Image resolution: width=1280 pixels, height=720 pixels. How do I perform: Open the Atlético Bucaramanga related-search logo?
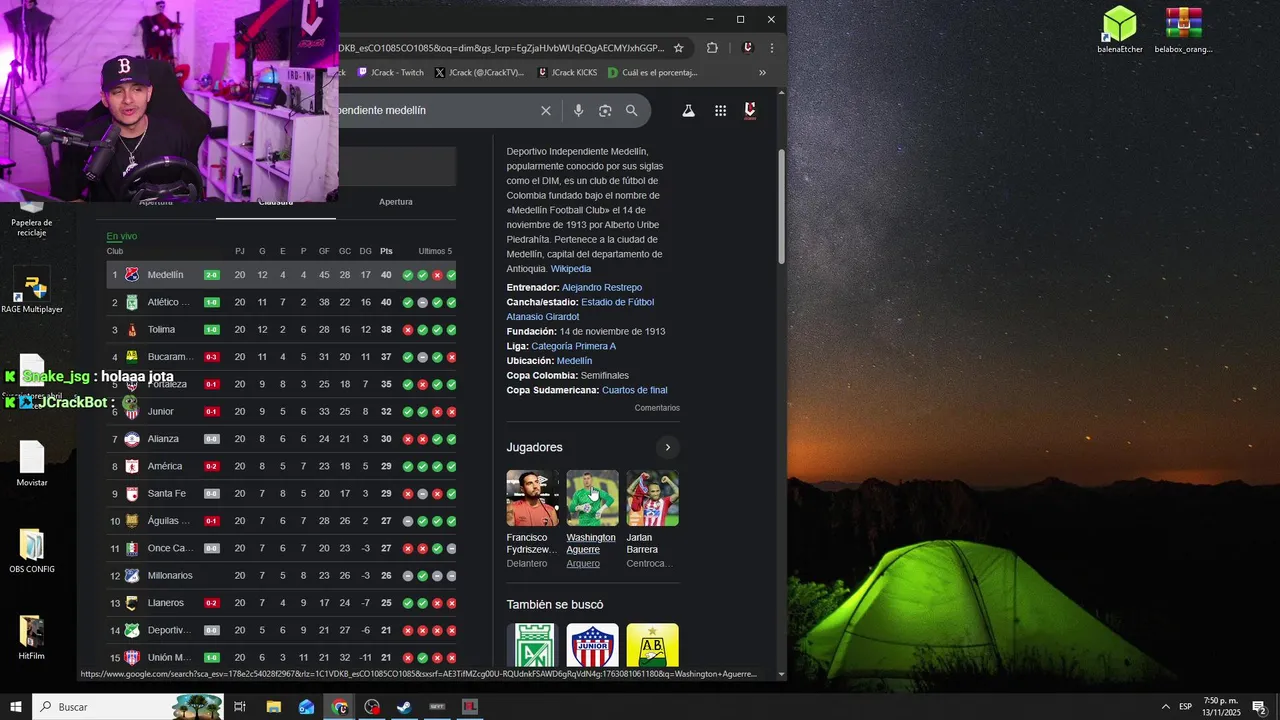tap(652, 645)
